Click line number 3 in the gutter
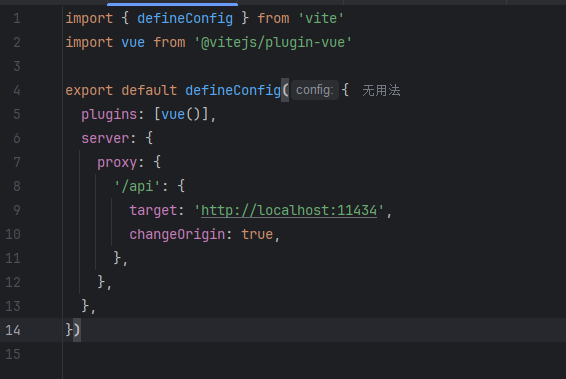Image resolution: width=566 pixels, height=379 pixels. pyautogui.click(x=17, y=66)
